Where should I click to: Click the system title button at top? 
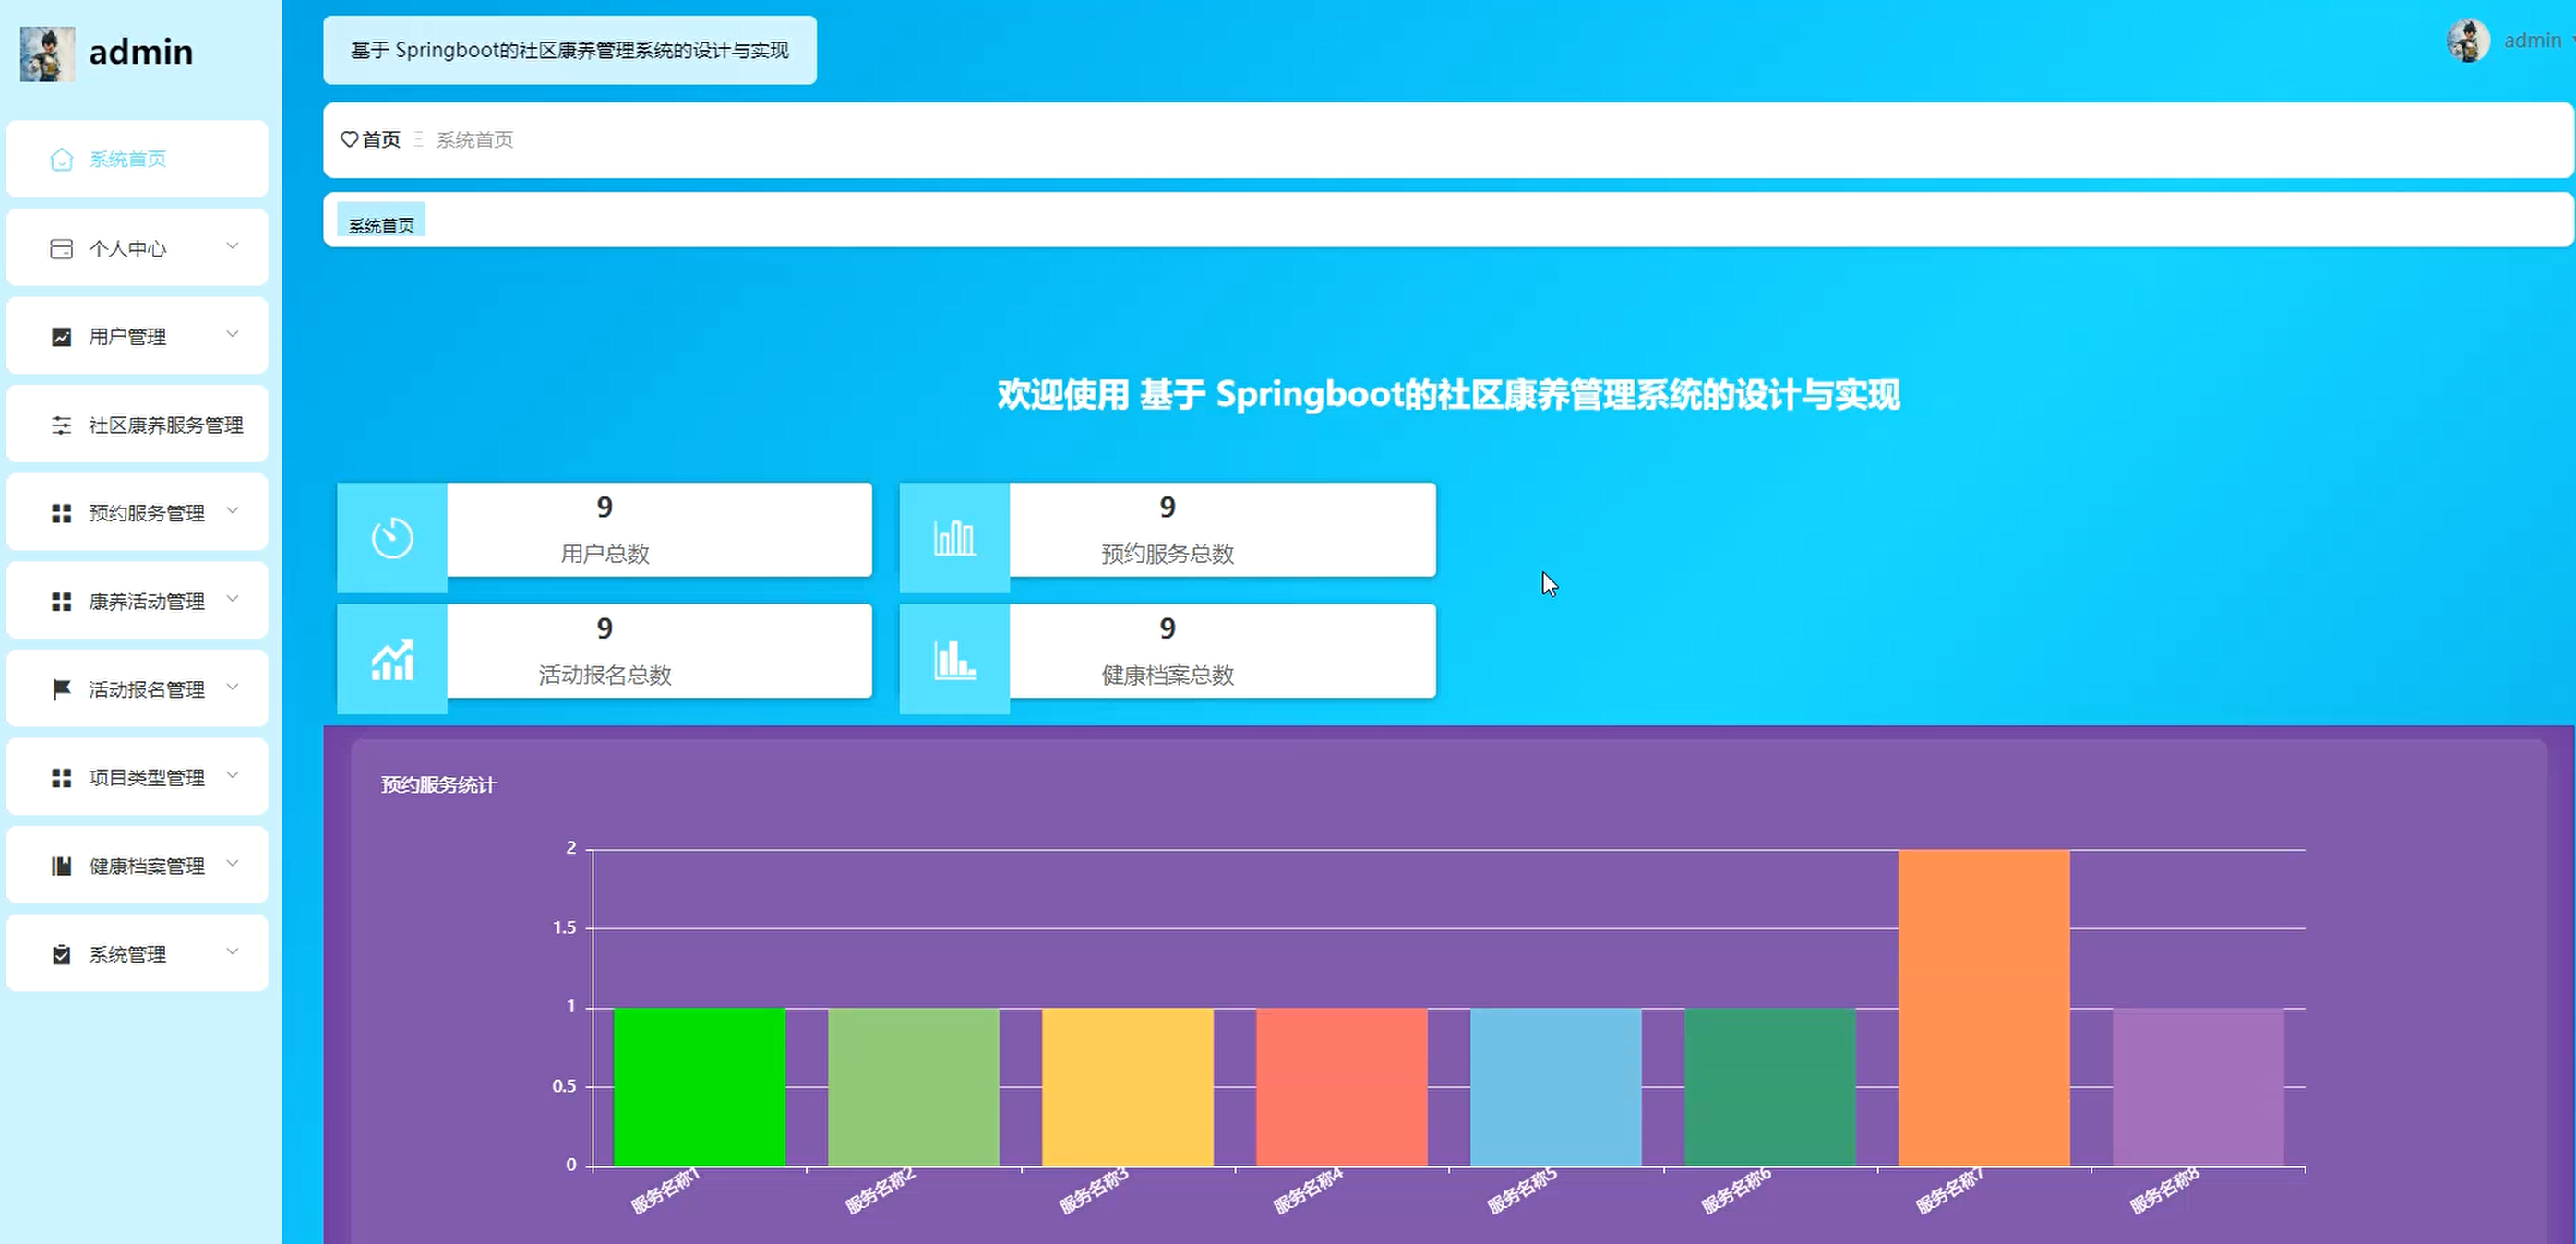tap(570, 50)
